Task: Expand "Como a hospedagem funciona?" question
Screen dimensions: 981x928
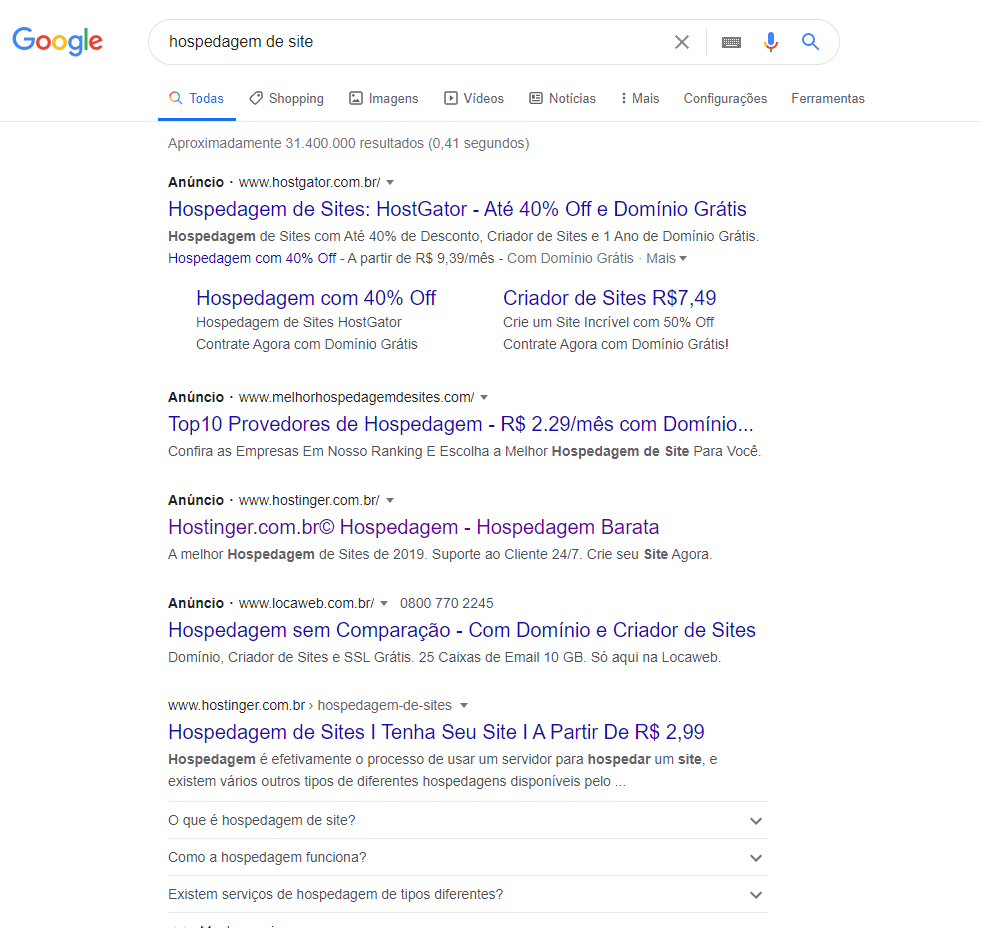Action: tap(467, 857)
